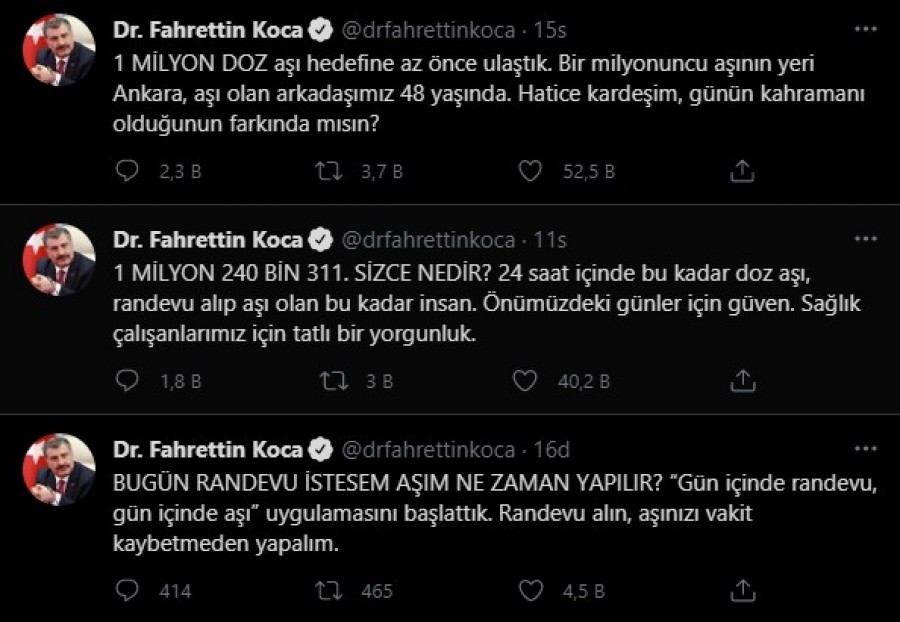Open more options on second tweet
This screenshot has width=900, height=622.
tap(862, 239)
